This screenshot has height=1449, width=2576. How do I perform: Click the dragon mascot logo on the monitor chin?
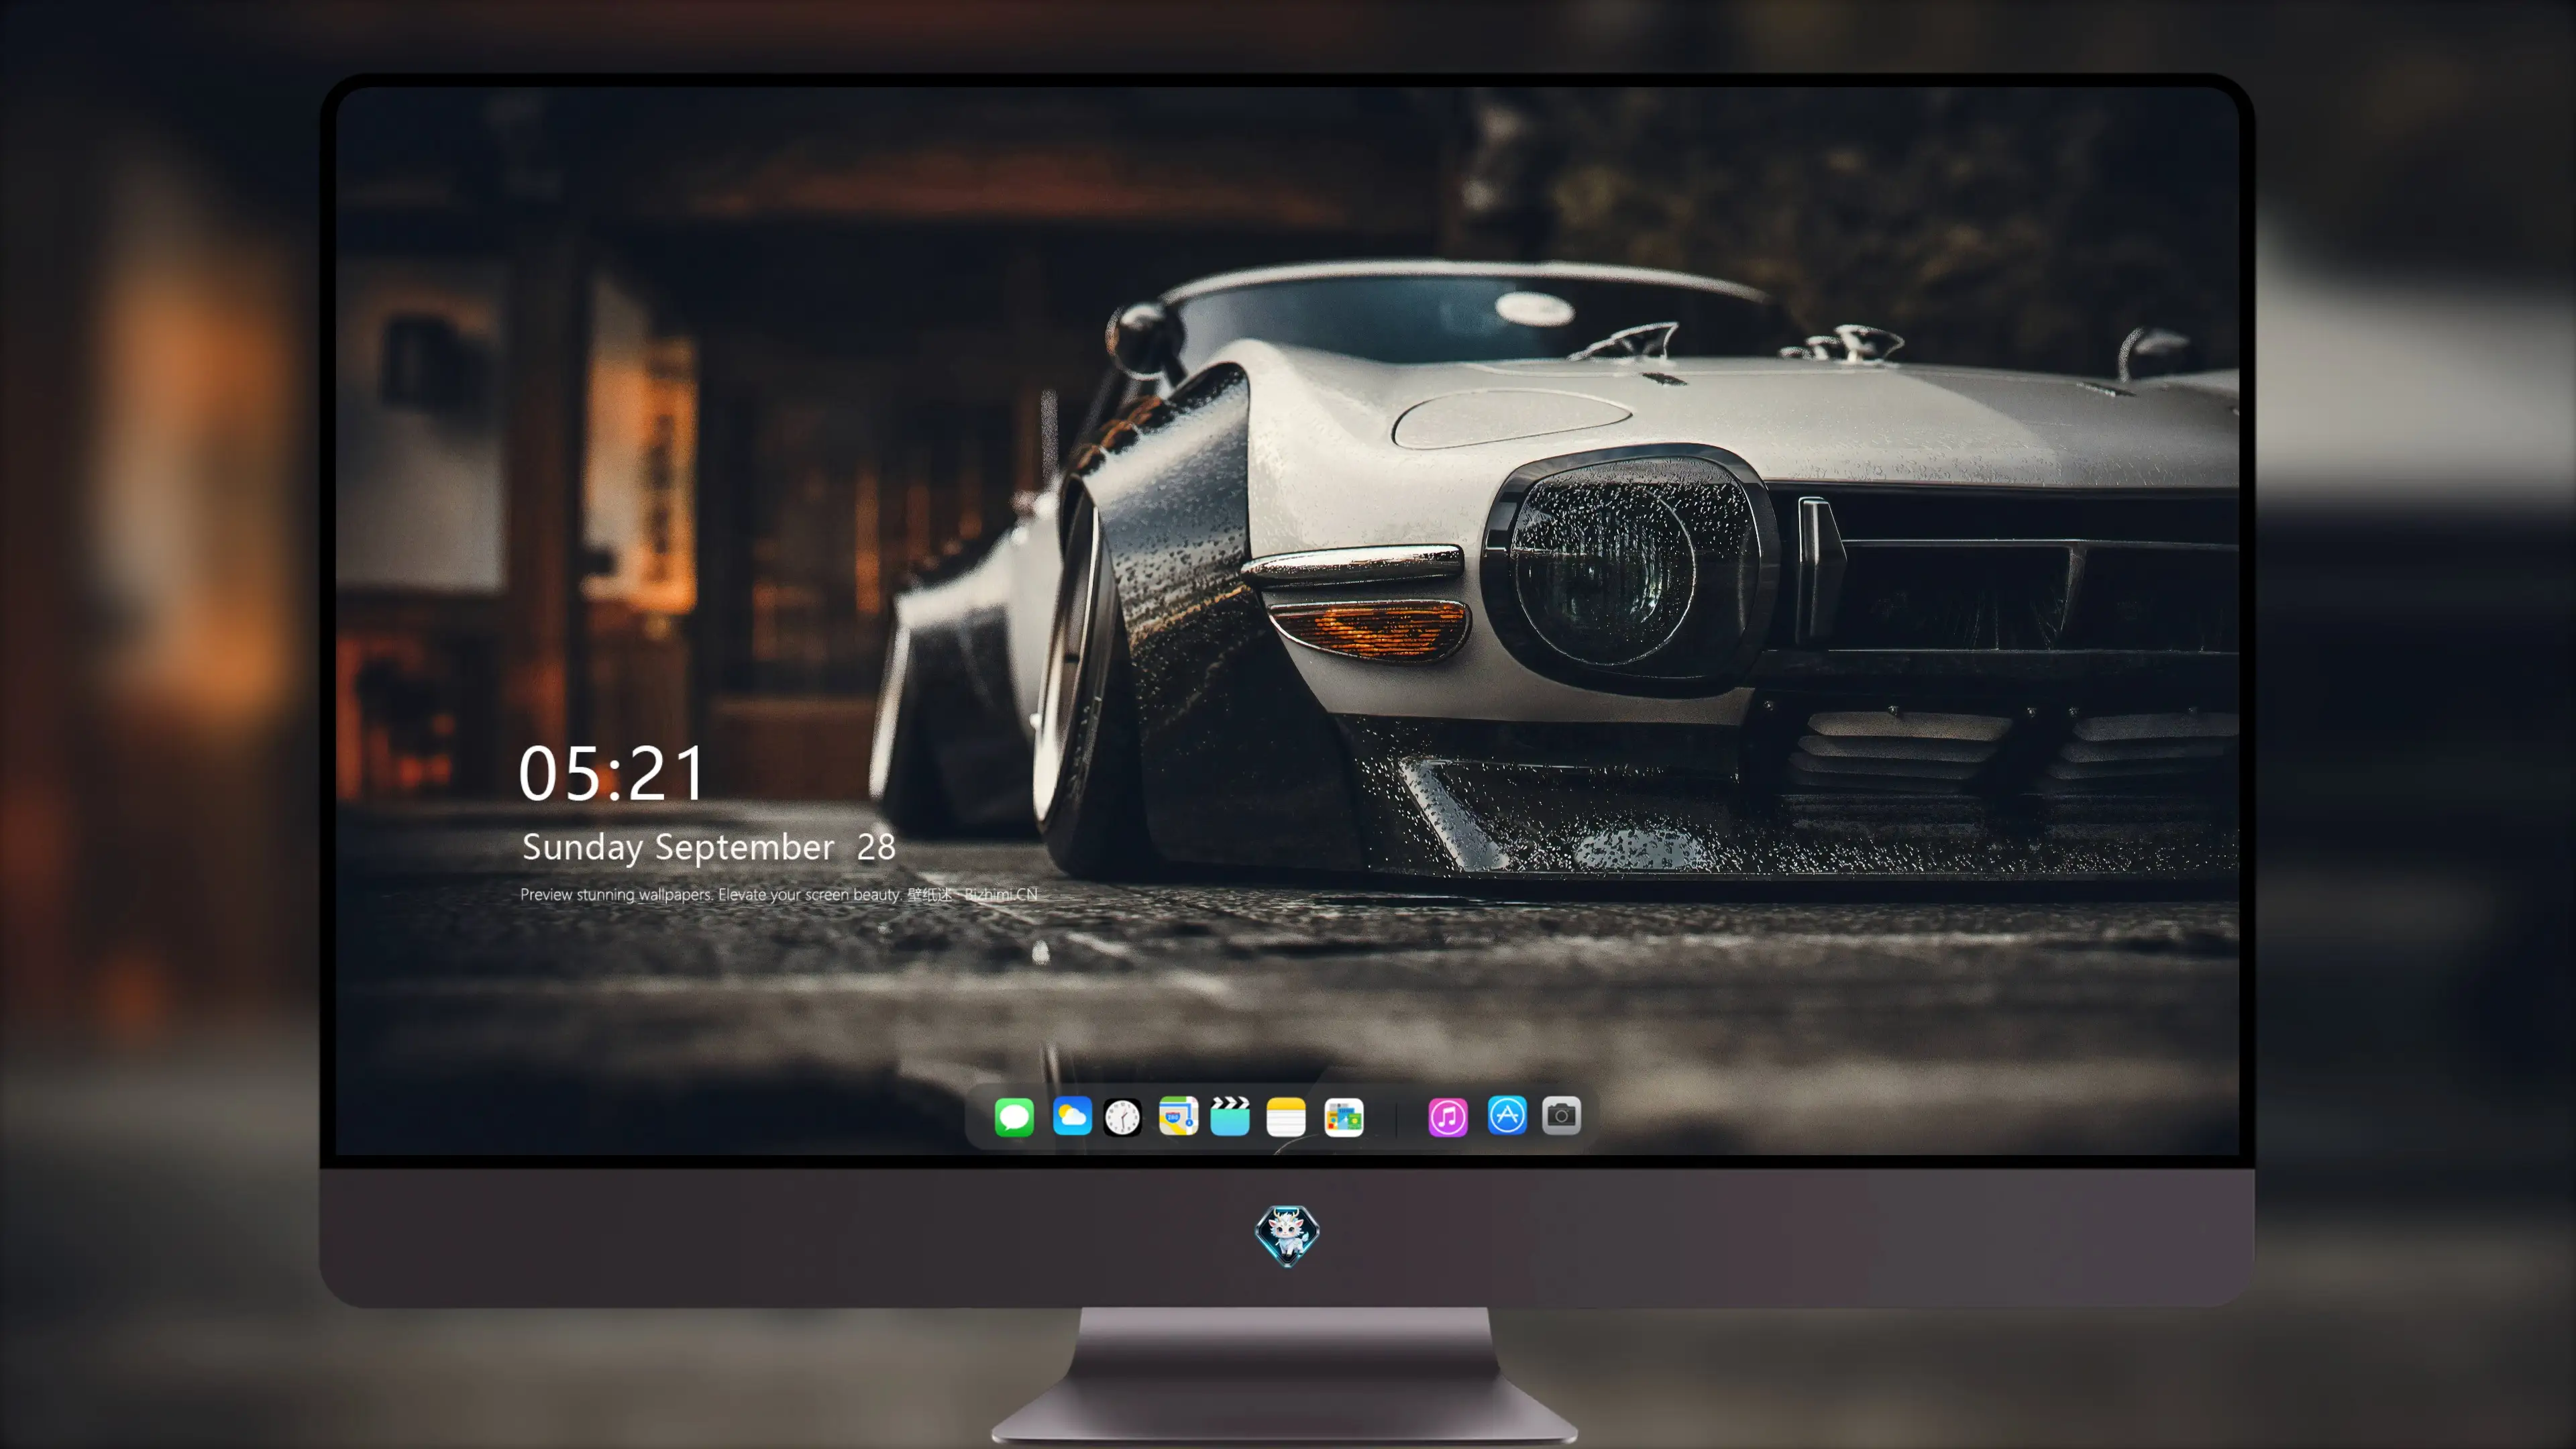point(1287,1236)
